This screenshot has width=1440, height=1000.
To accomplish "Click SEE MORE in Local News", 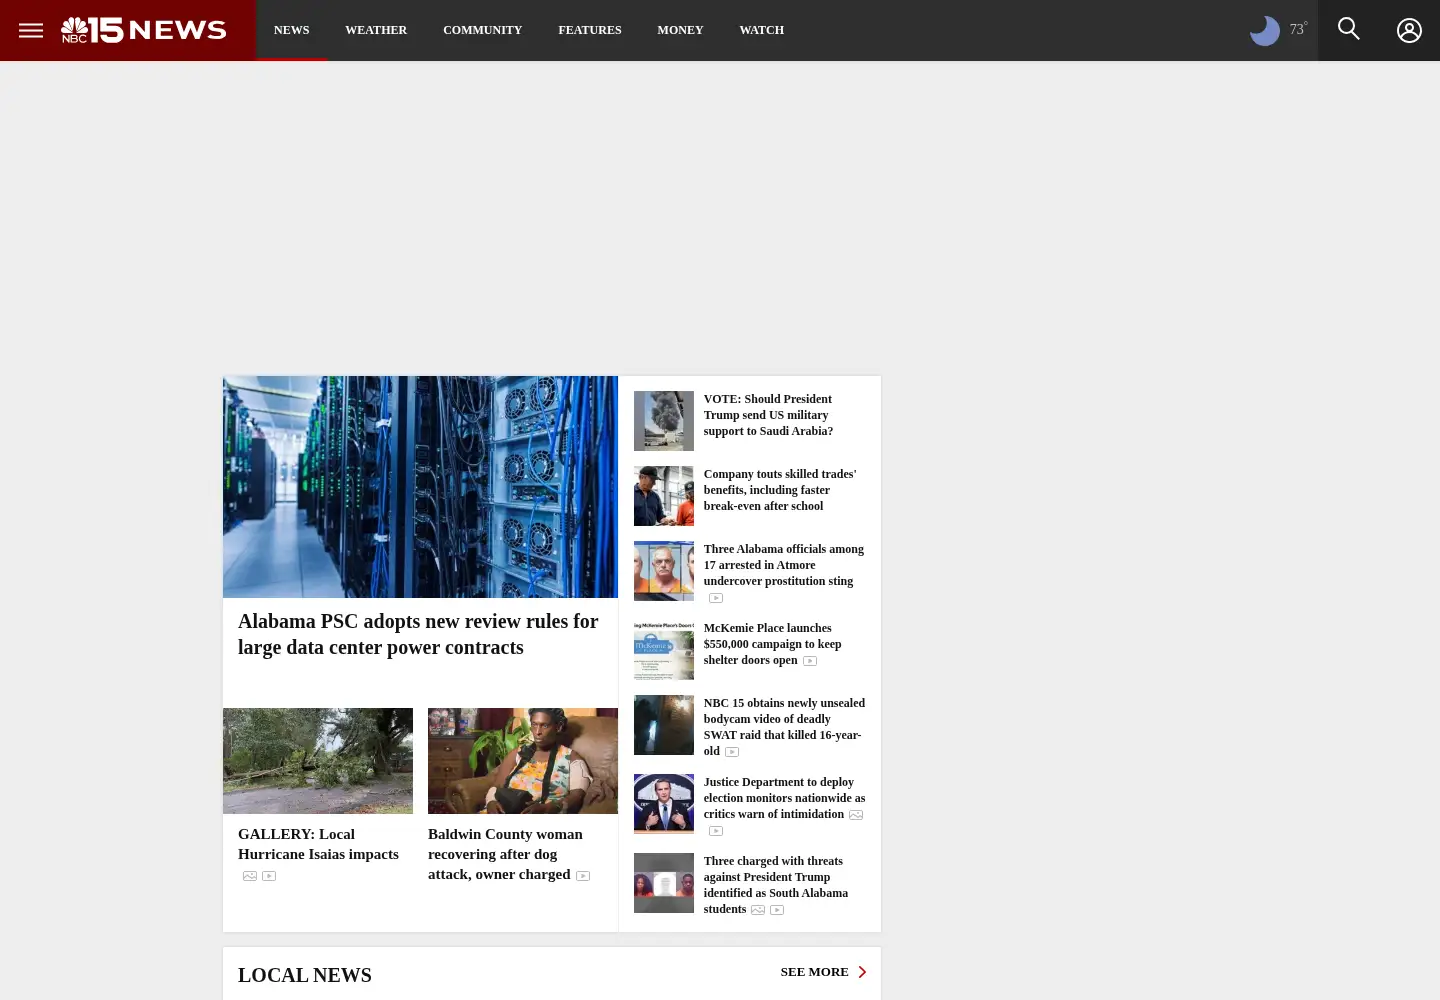I will (814, 972).
